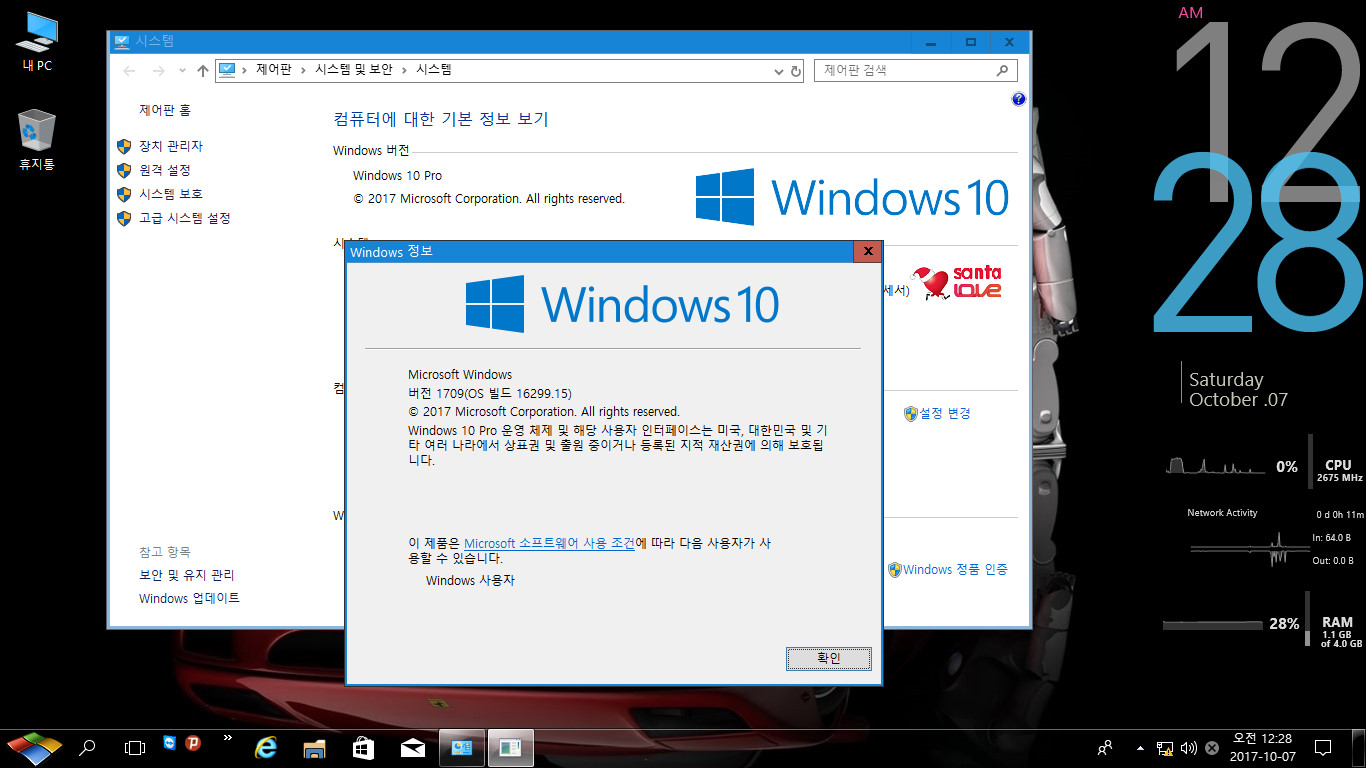The height and width of the screenshot is (768, 1366).
Task: Open Task View on the taskbar
Action: [134, 747]
